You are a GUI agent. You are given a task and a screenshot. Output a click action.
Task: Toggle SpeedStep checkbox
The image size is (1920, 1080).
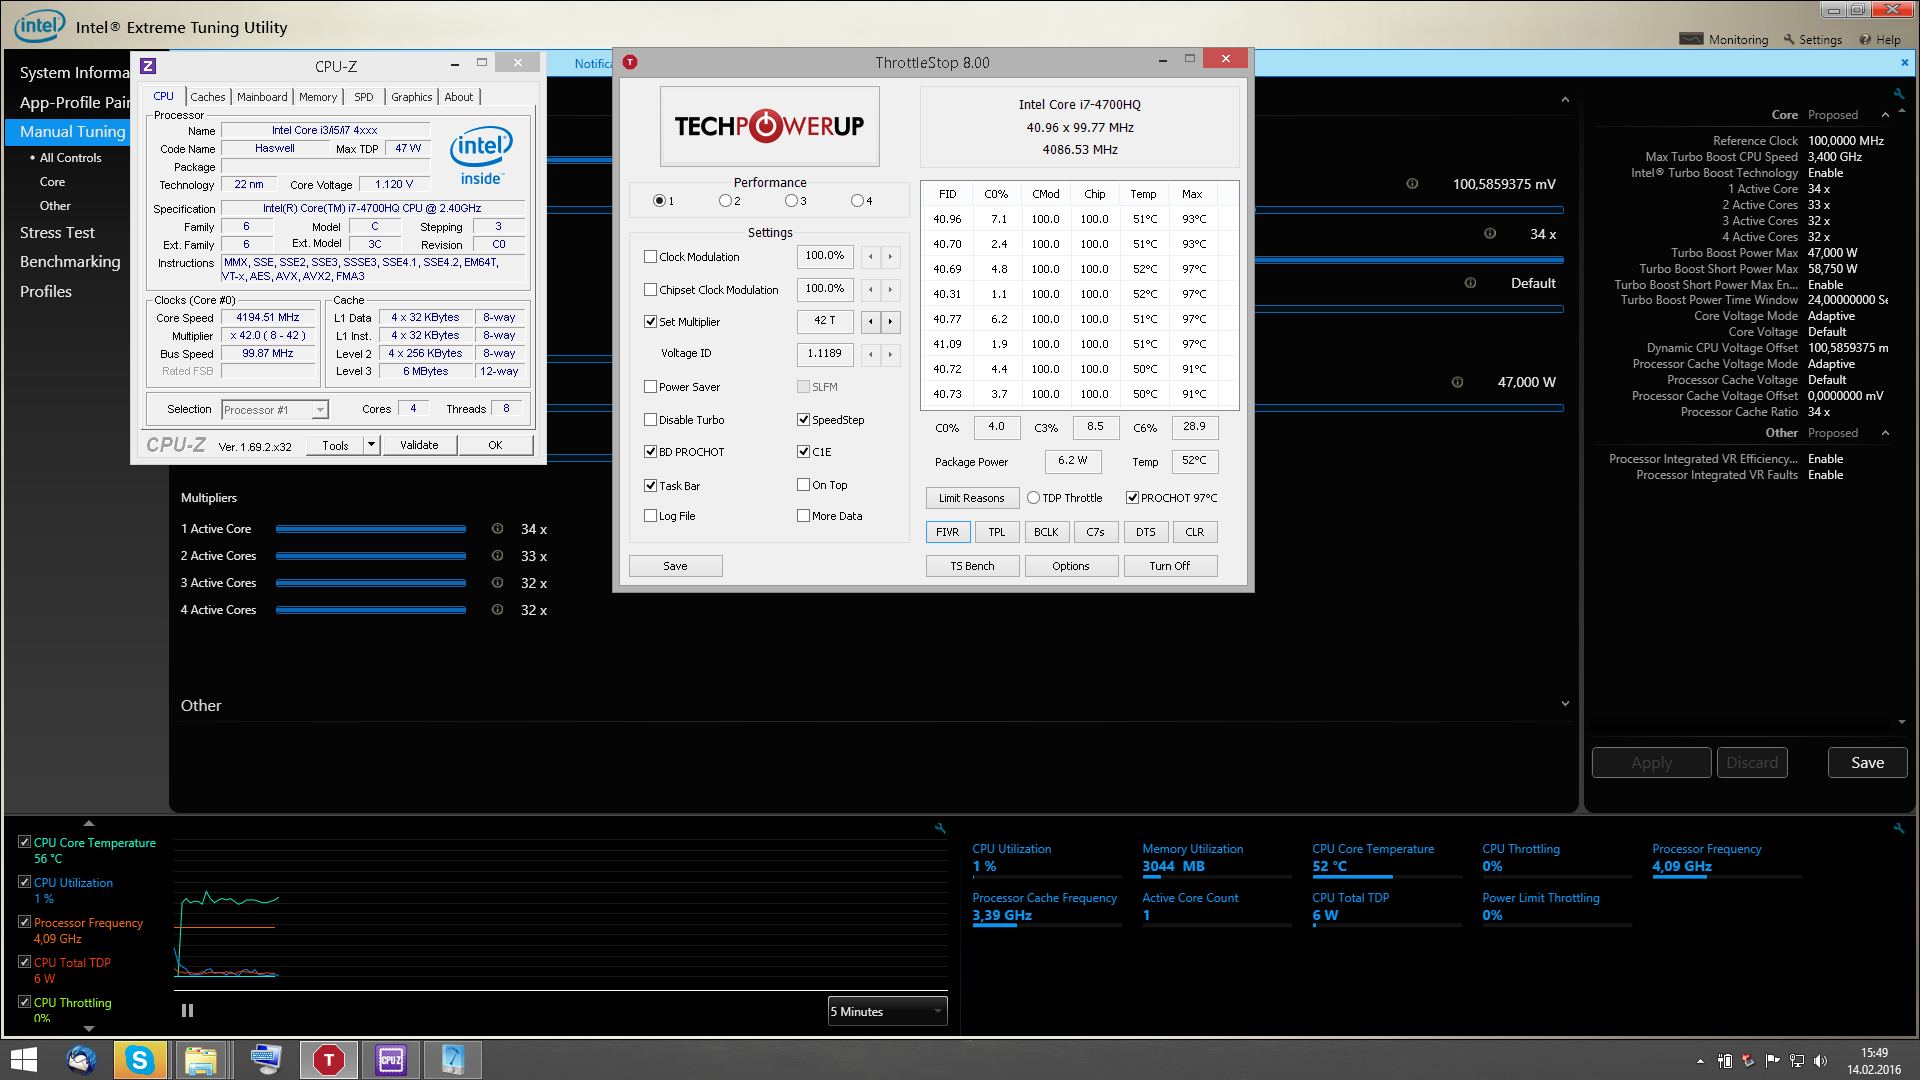point(803,420)
